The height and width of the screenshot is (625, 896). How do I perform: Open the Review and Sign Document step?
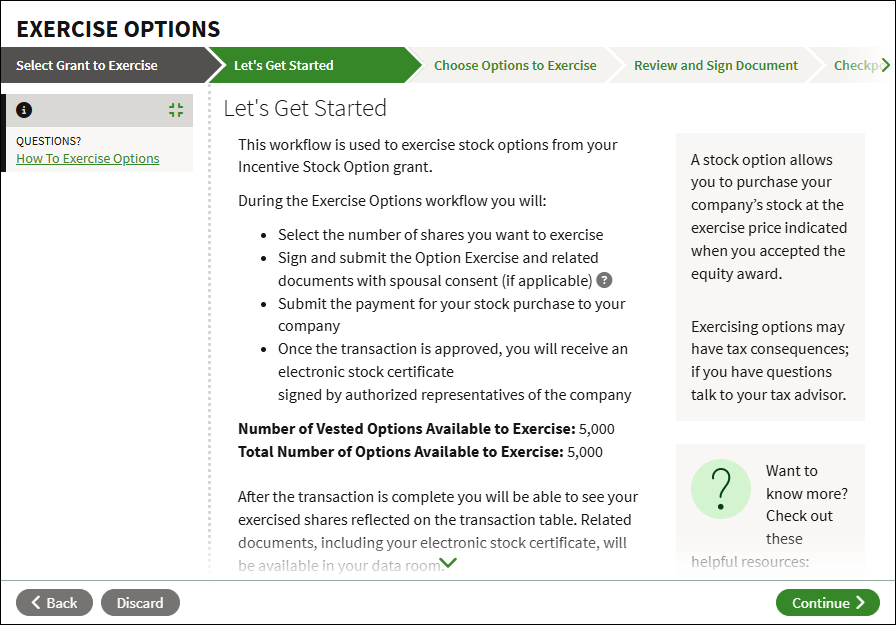716,66
